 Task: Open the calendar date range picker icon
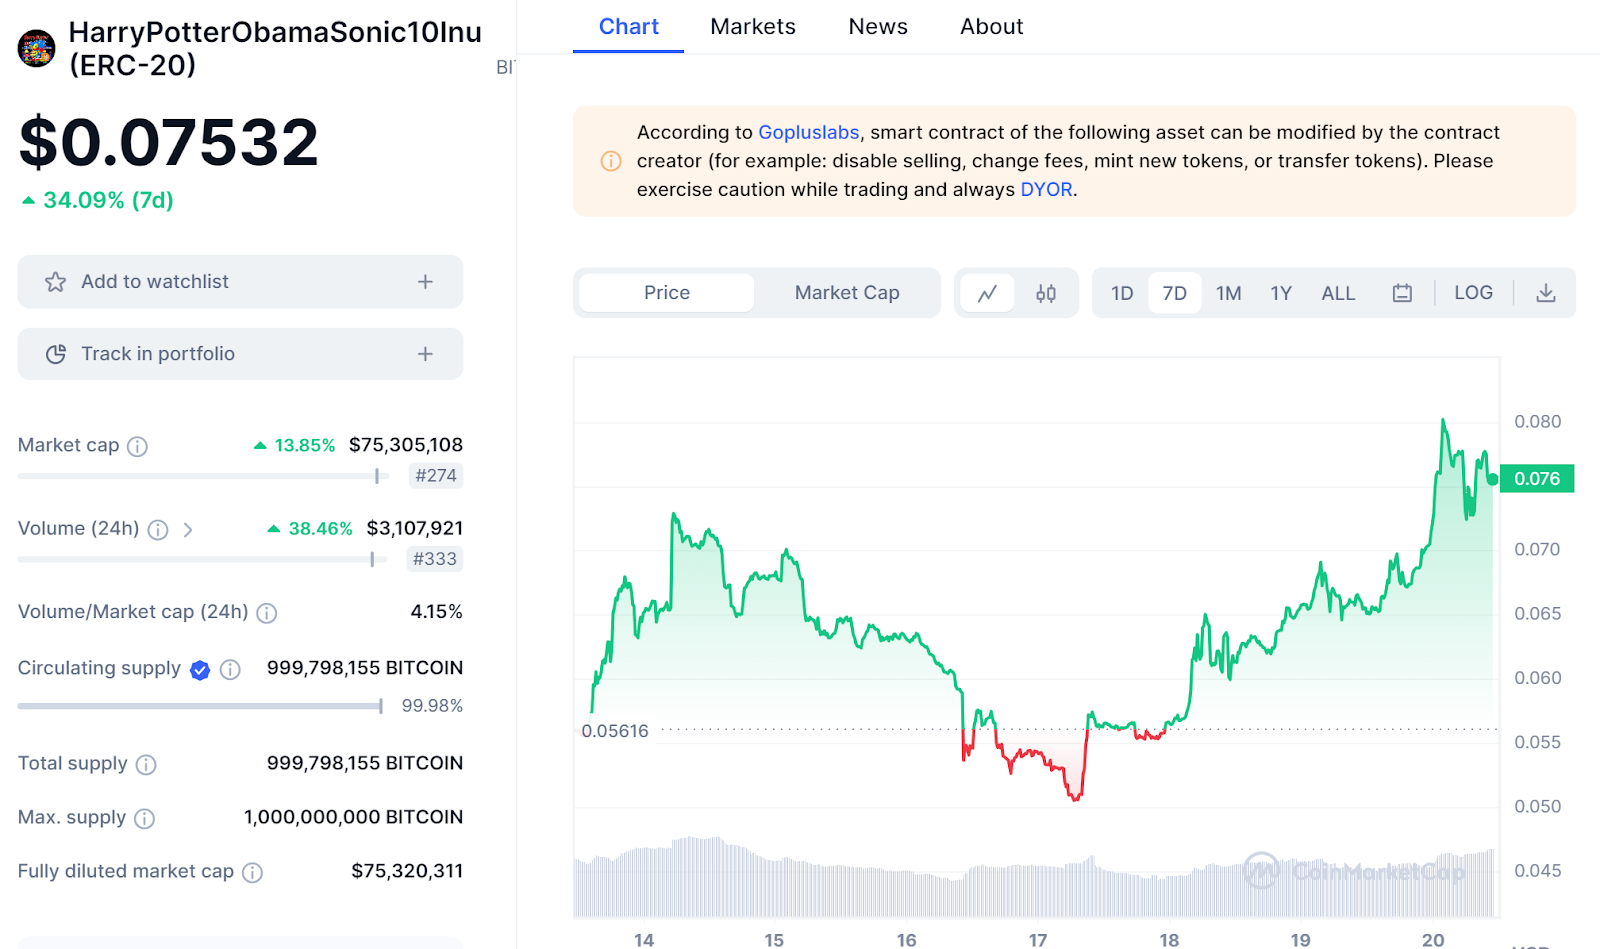[x=1402, y=293]
